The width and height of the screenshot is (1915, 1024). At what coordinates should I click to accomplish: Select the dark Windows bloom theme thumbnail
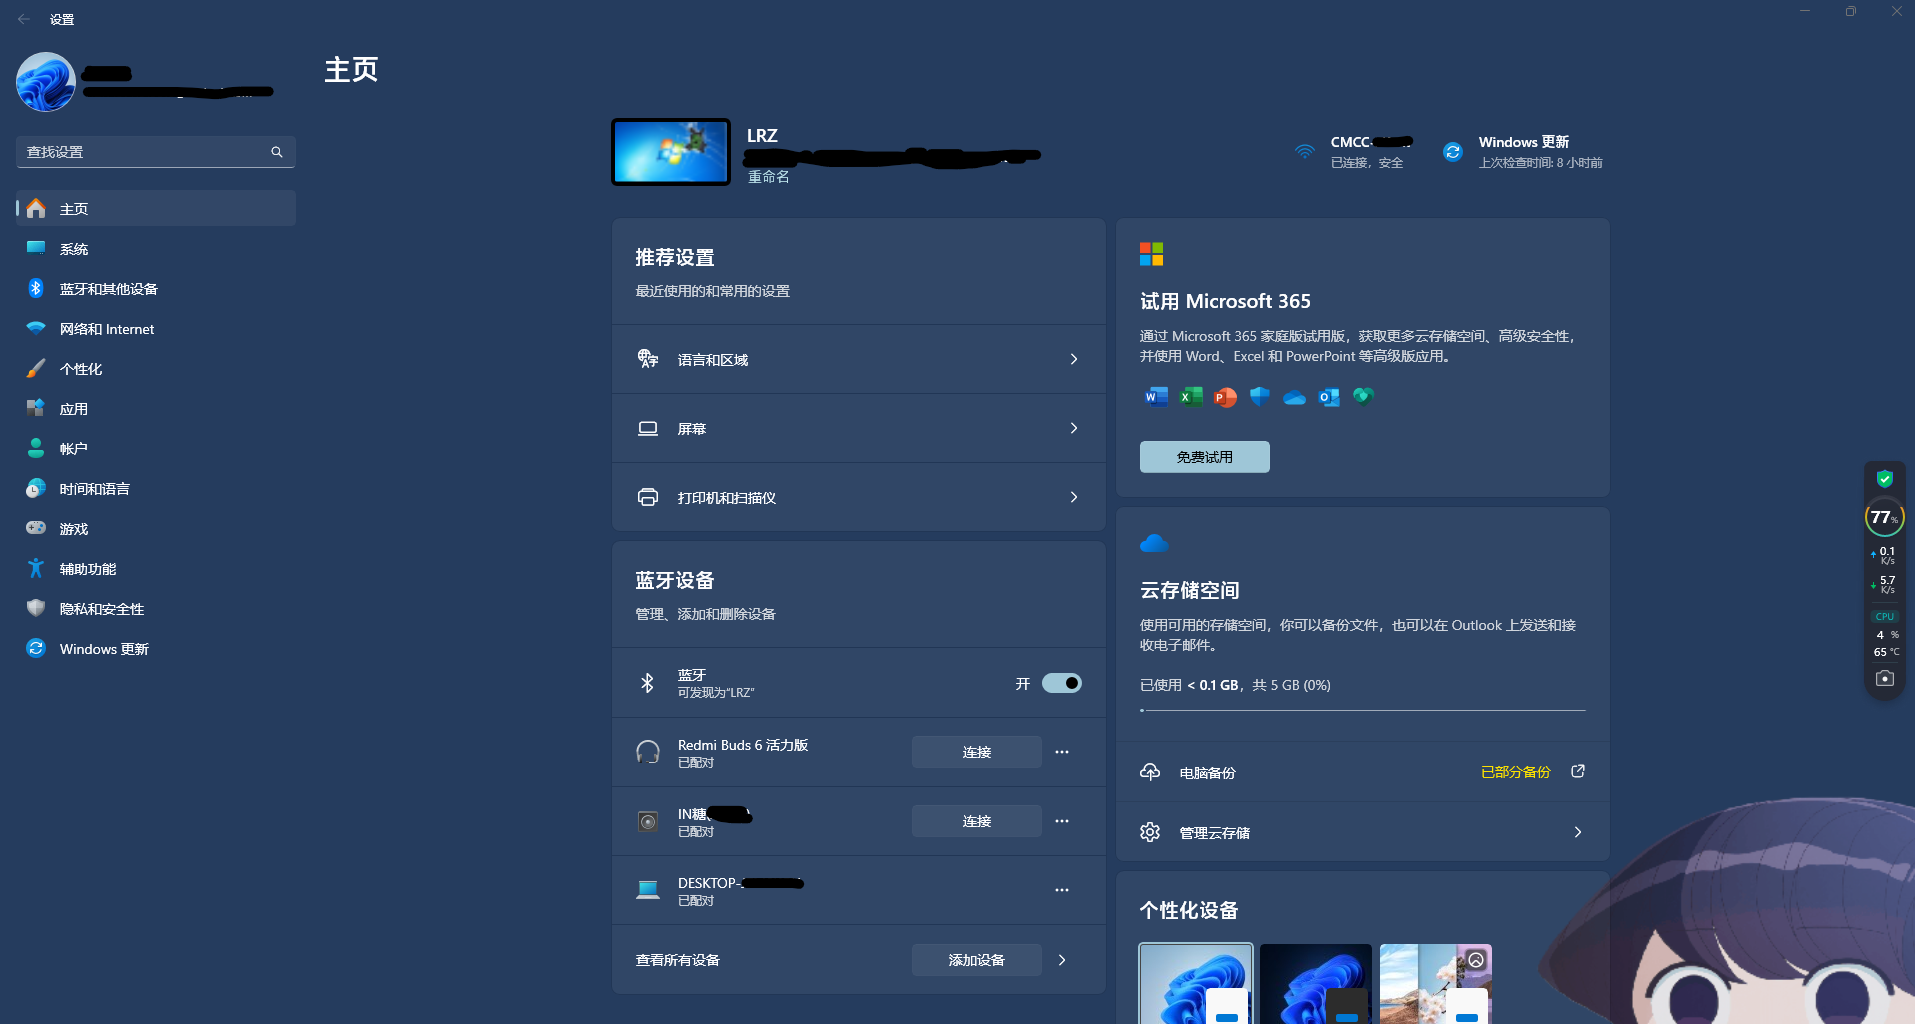pyautogui.click(x=1315, y=983)
